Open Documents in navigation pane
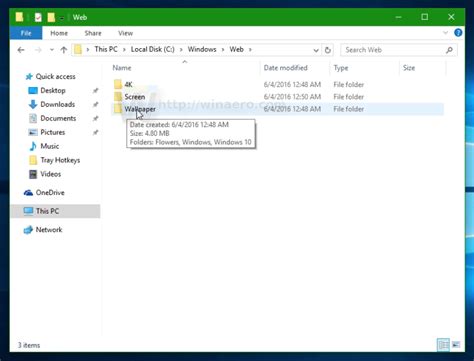This screenshot has width=474, height=361. pyautogui.click(x=58, y=119)
